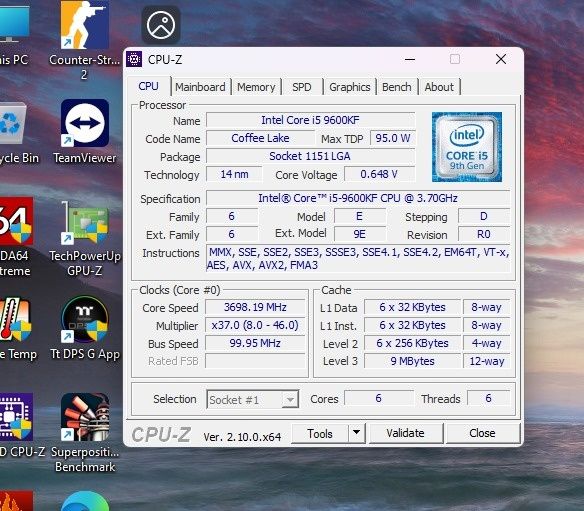Click the Specification field i5-9600KF CPU @ 3.70GHz

(x=358, y=198)
